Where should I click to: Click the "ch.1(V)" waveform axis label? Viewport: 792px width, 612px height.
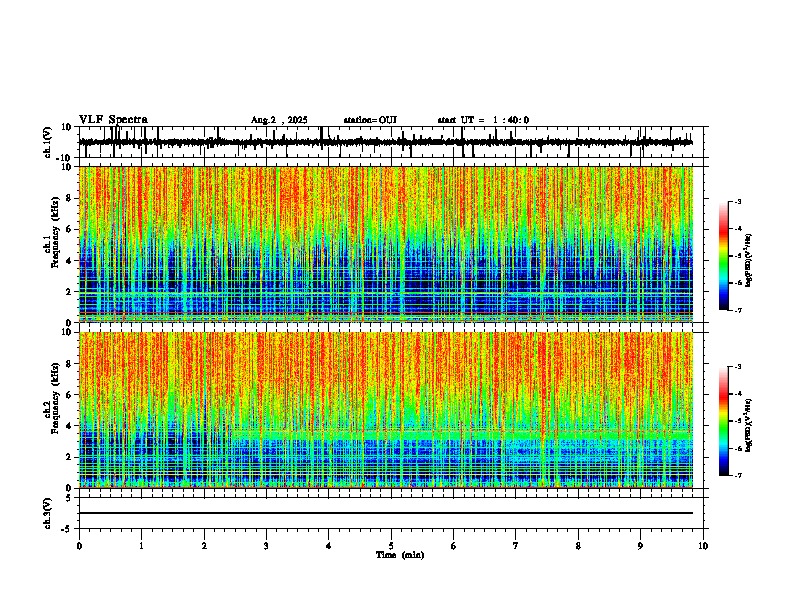click(48, 142)
